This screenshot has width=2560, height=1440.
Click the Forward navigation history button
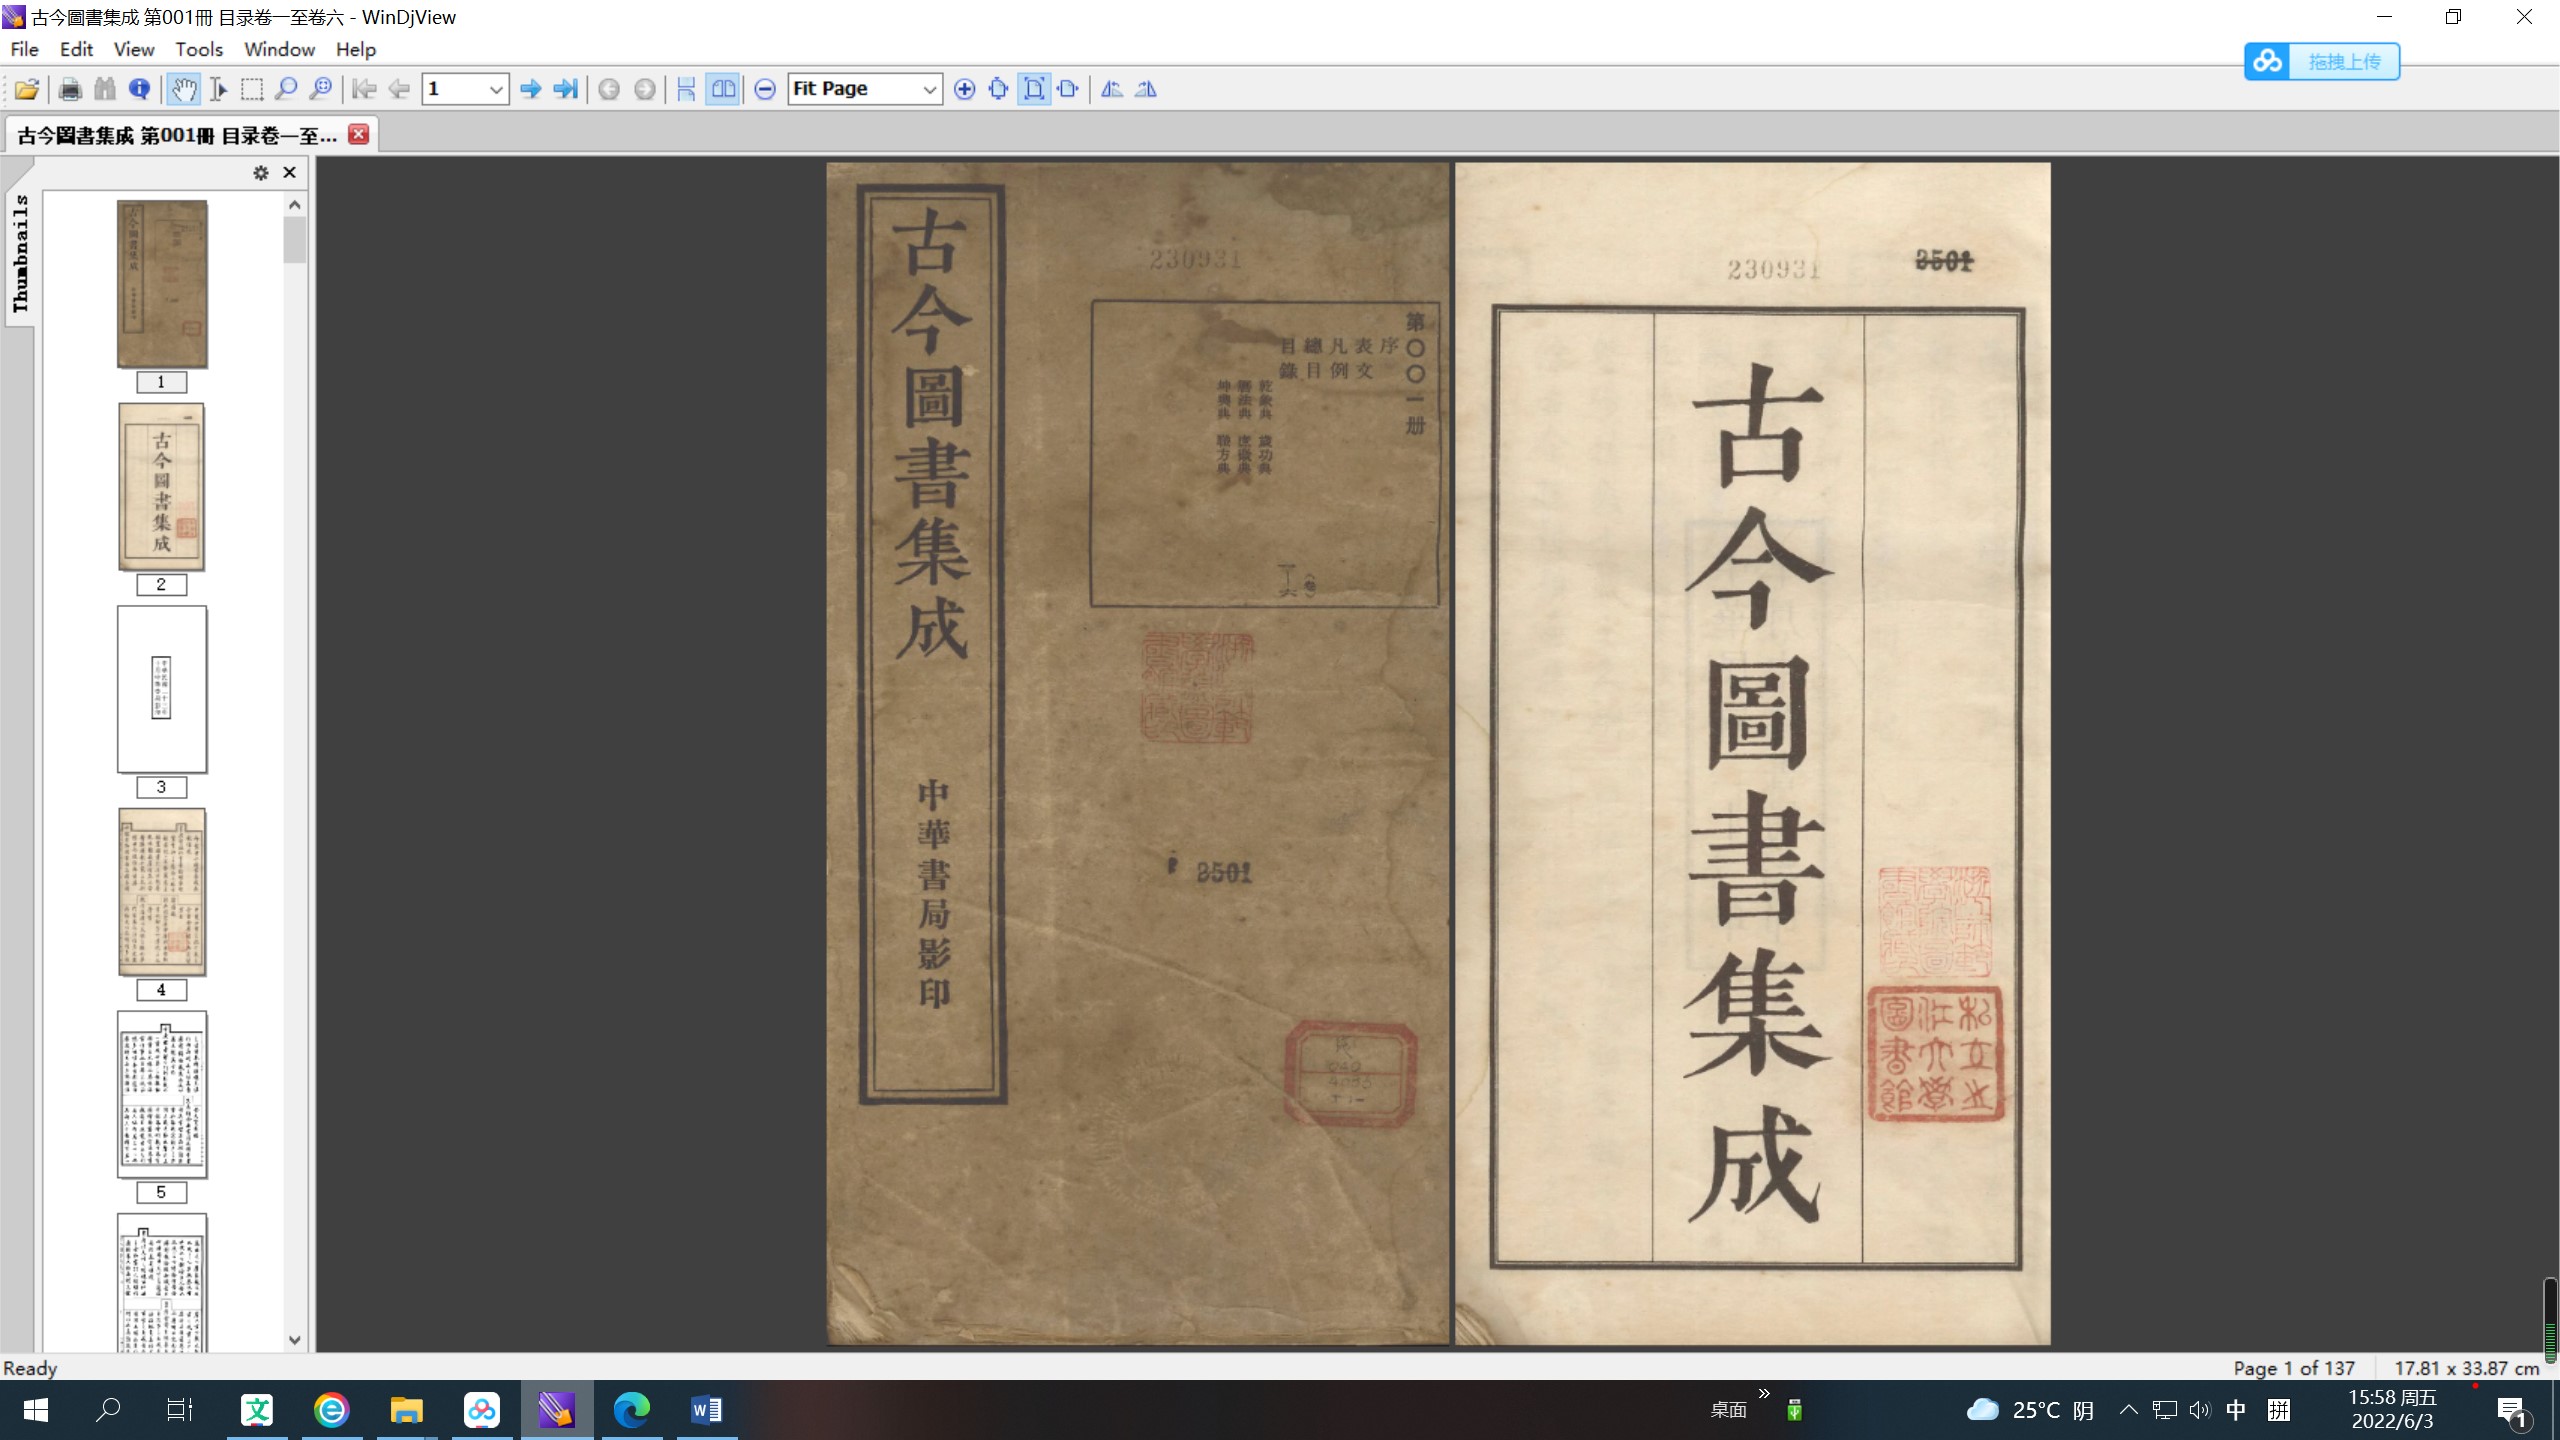(645, 89)
